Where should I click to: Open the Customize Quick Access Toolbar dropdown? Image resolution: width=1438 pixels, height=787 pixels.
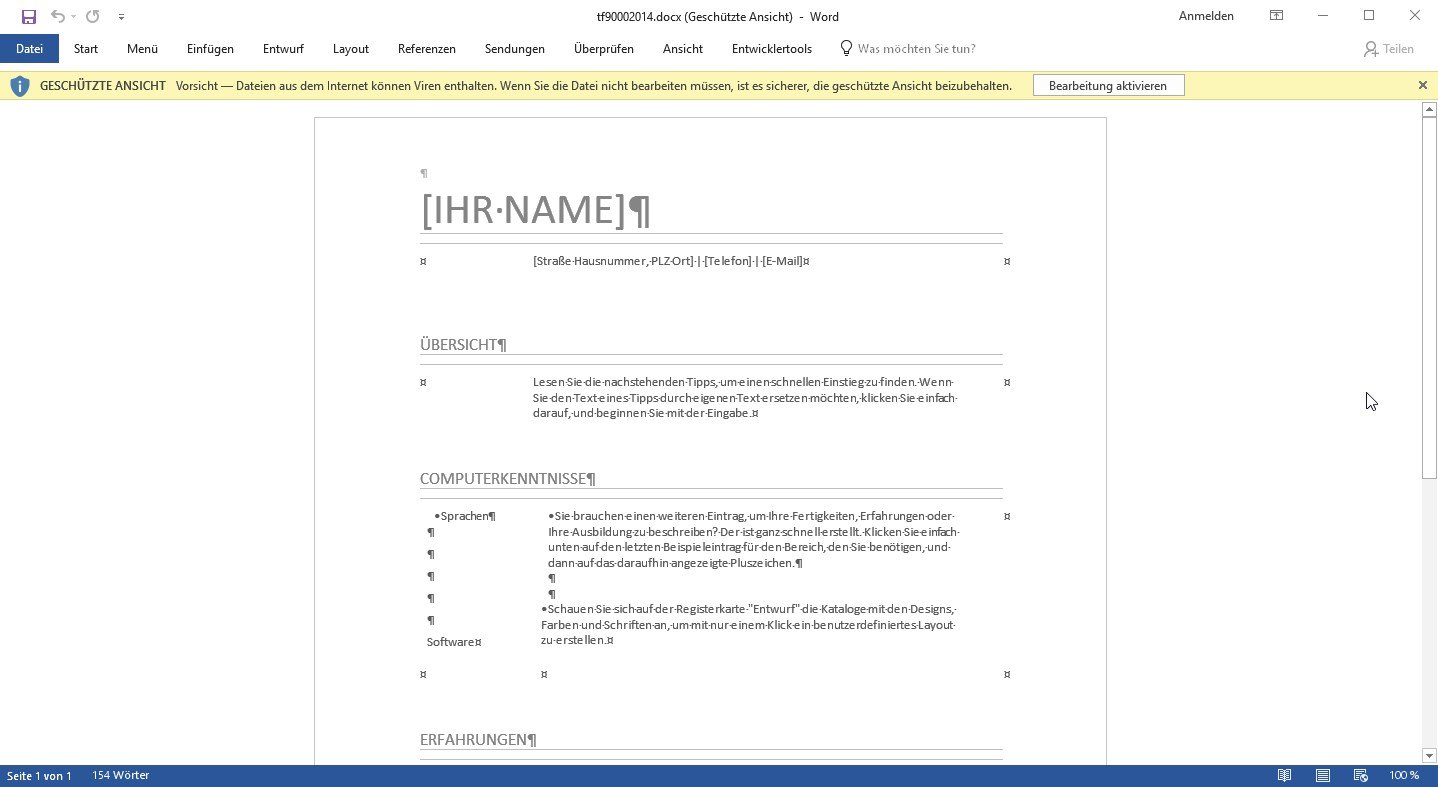(121, 17)
